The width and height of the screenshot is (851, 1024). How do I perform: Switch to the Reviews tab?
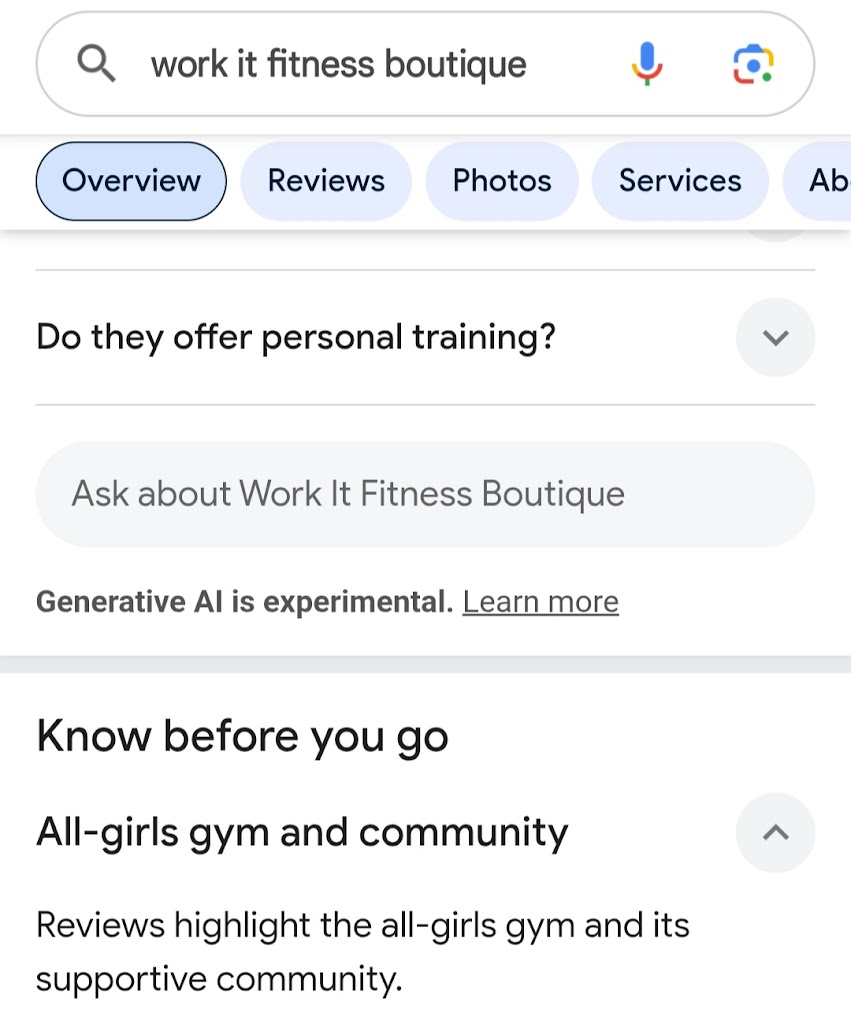(x=326, y=181)
